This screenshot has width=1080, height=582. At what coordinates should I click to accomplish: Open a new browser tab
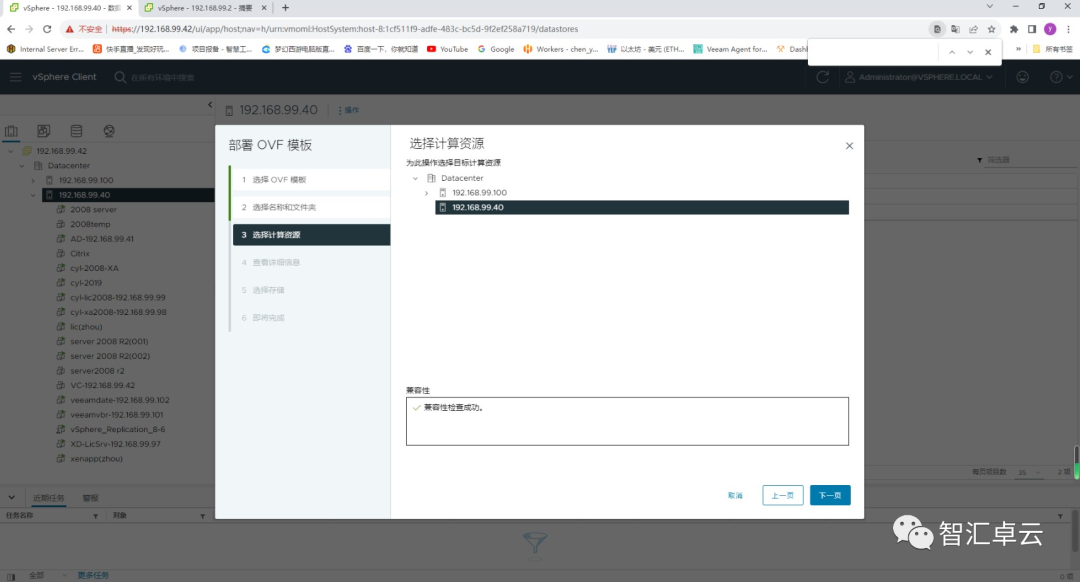tap(285, 8)
